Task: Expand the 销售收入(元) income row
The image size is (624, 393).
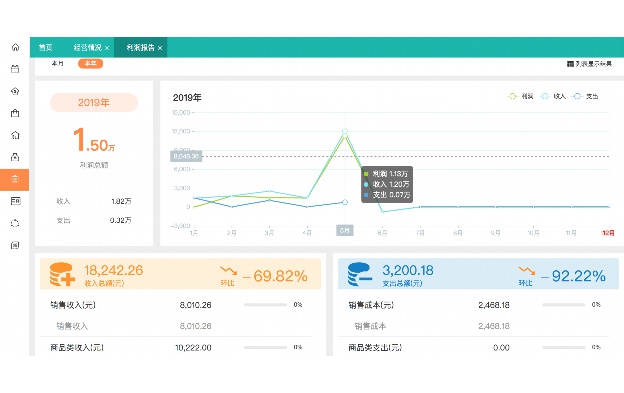Action: click(176, 305)
